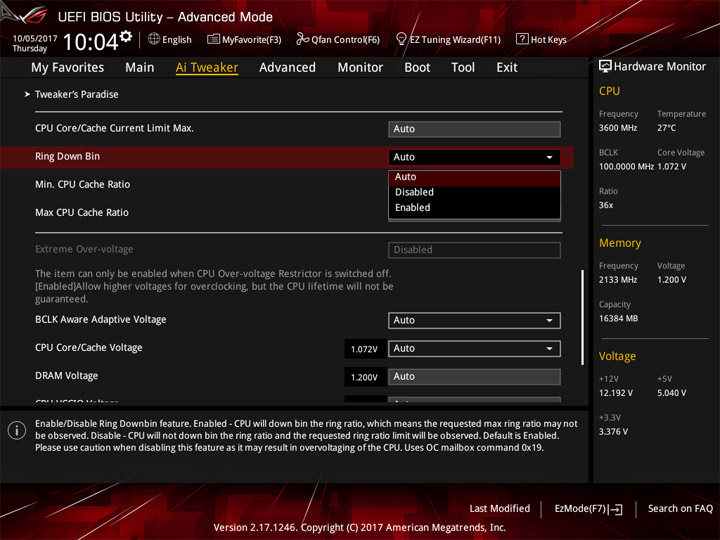Screen dimensions: 720x540
Task: Click the +3.3V 3.376 V reading
Action: coord(613,432)
